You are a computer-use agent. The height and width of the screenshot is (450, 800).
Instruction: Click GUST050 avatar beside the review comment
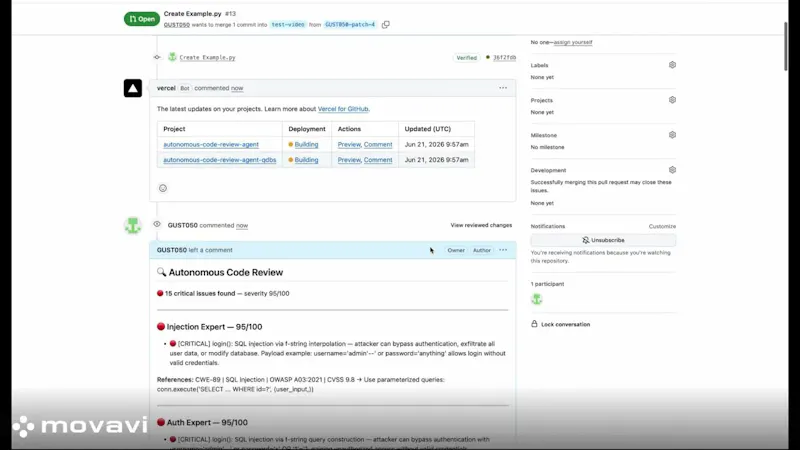(133, 226)
